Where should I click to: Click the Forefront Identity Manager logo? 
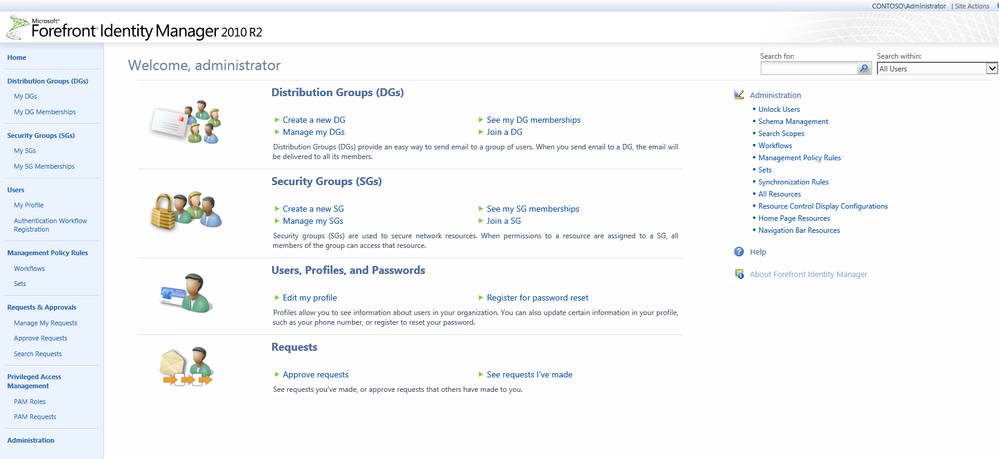134,29
